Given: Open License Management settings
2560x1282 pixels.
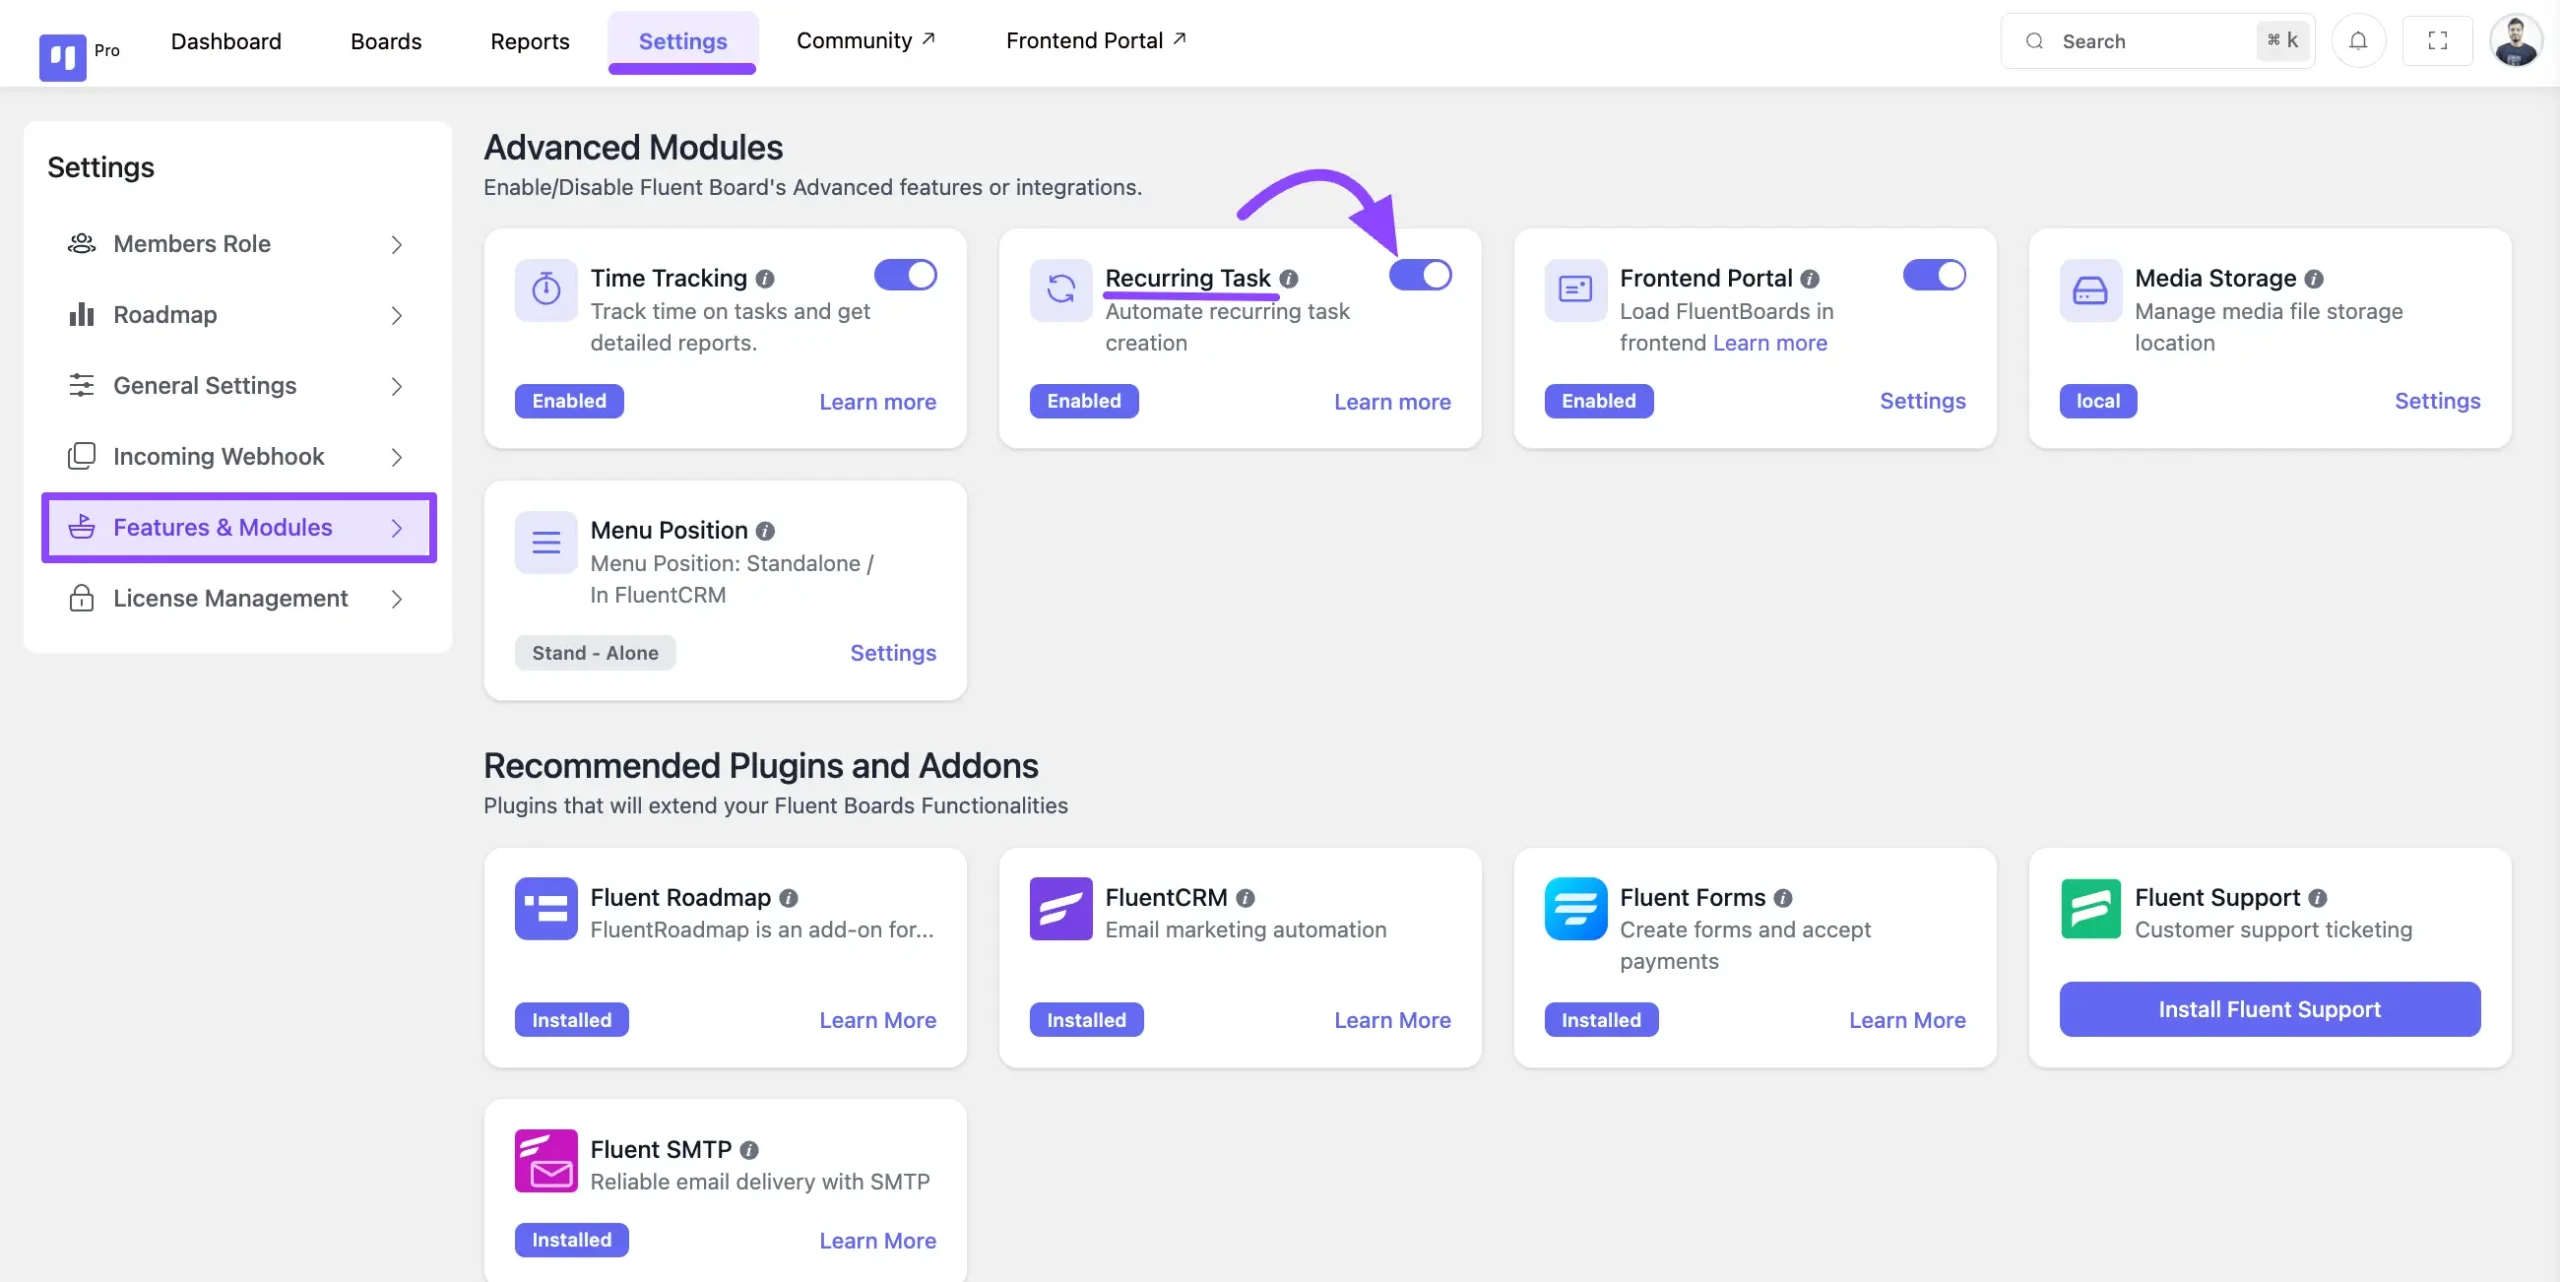Looking at the screenshot, I should point(238,598).
